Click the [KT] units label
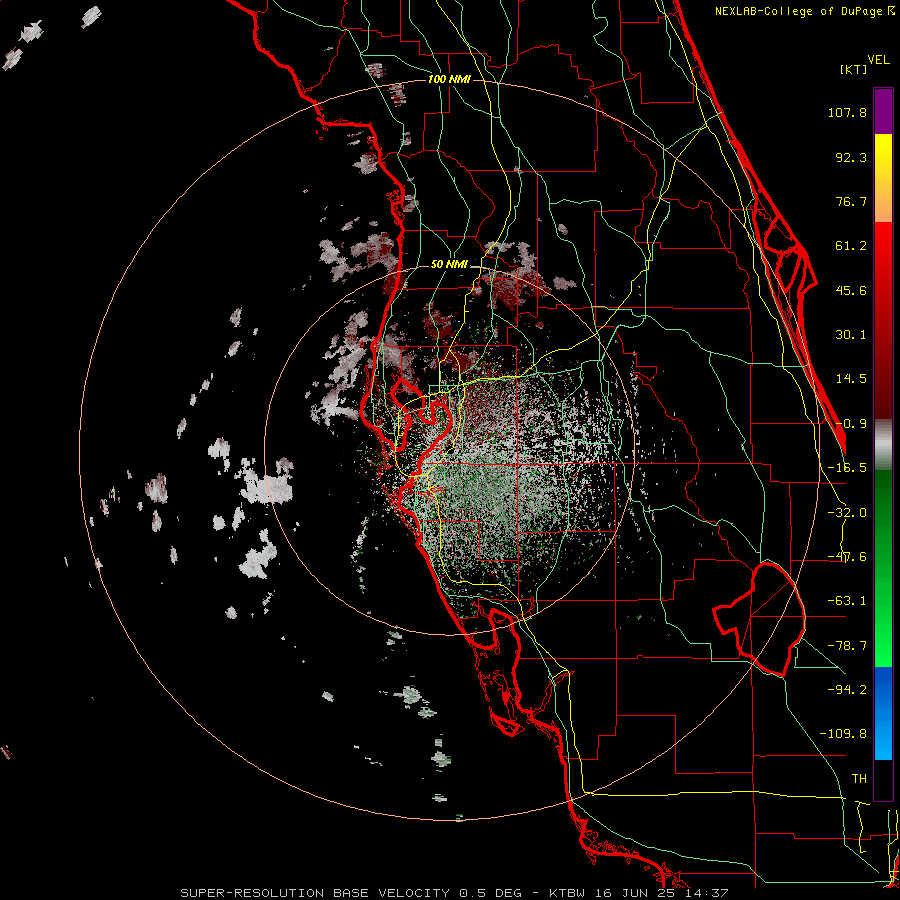 [853, 69]
